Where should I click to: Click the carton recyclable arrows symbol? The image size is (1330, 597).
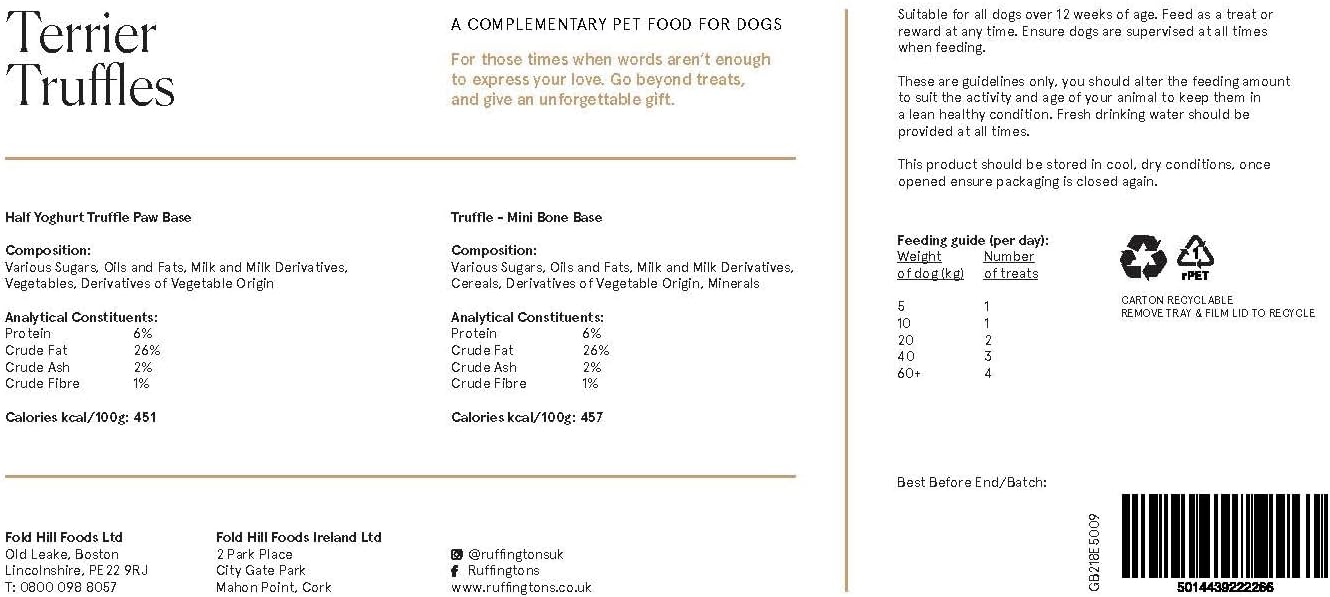click(x=1143, y=256)
